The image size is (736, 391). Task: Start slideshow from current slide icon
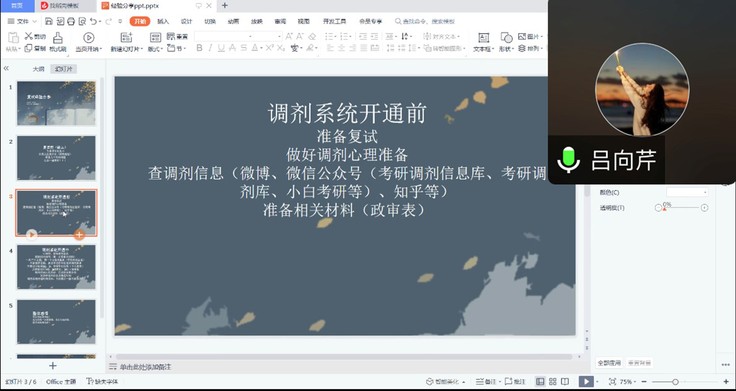(x=89, y=38)
